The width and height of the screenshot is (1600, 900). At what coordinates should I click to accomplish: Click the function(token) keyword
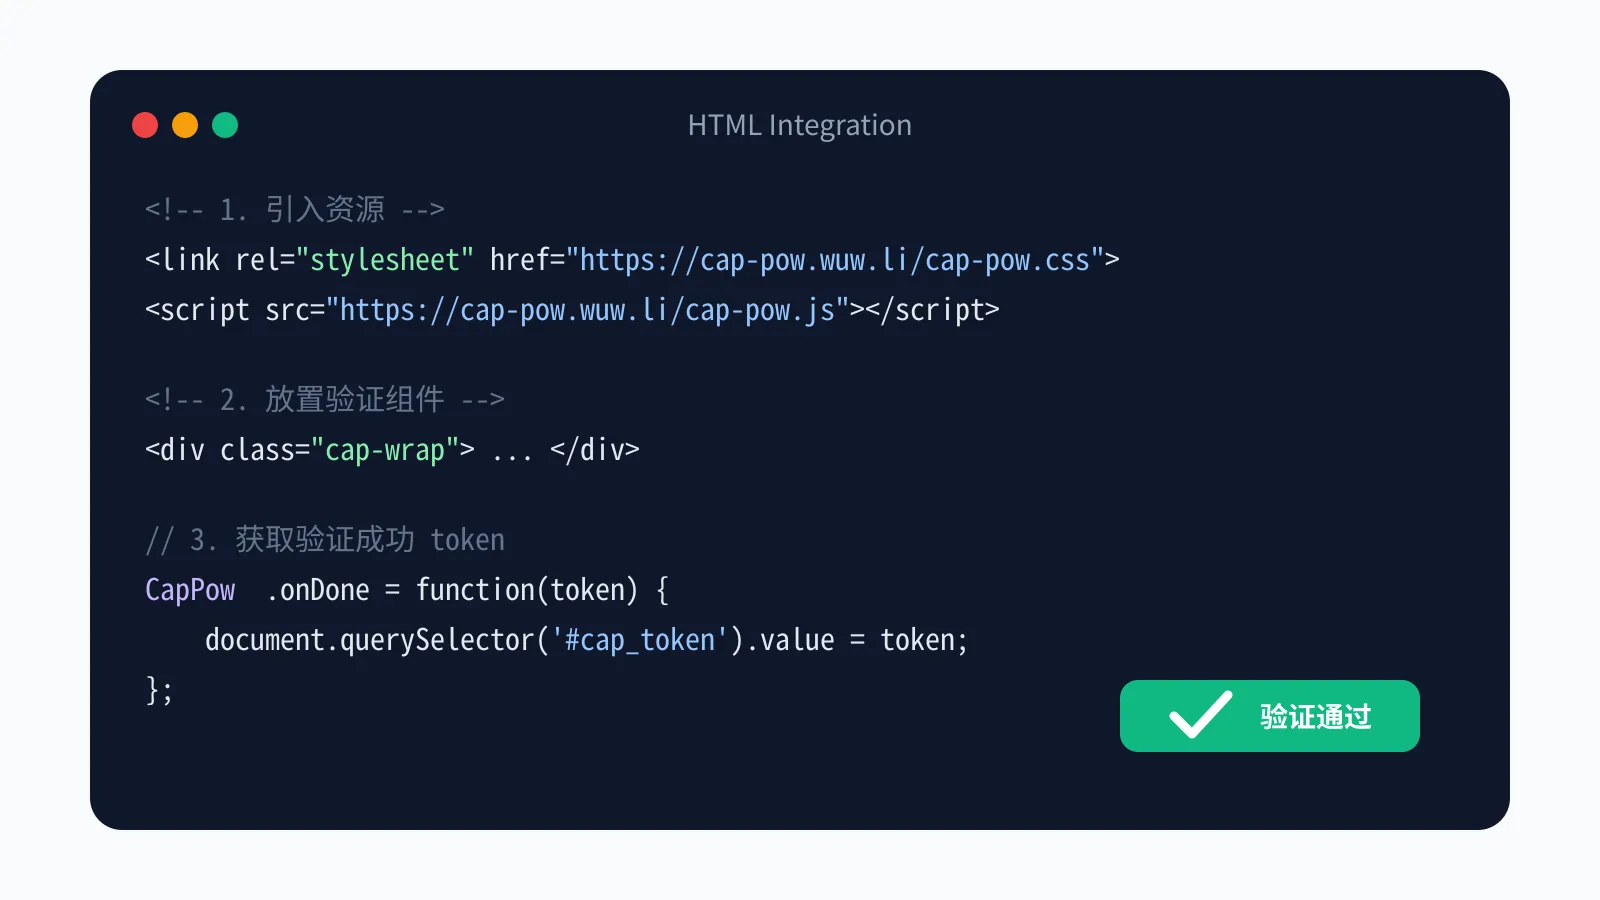coord(527,590)
